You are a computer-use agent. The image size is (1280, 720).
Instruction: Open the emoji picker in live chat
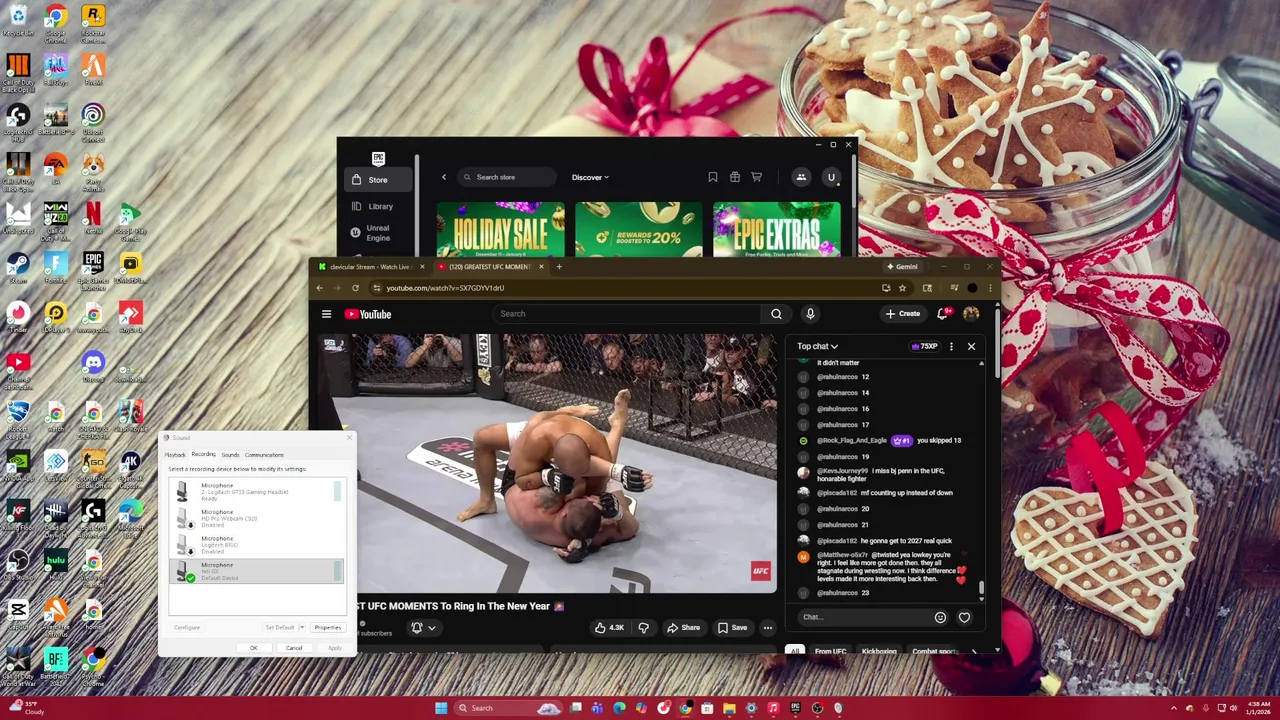[940, 617]
